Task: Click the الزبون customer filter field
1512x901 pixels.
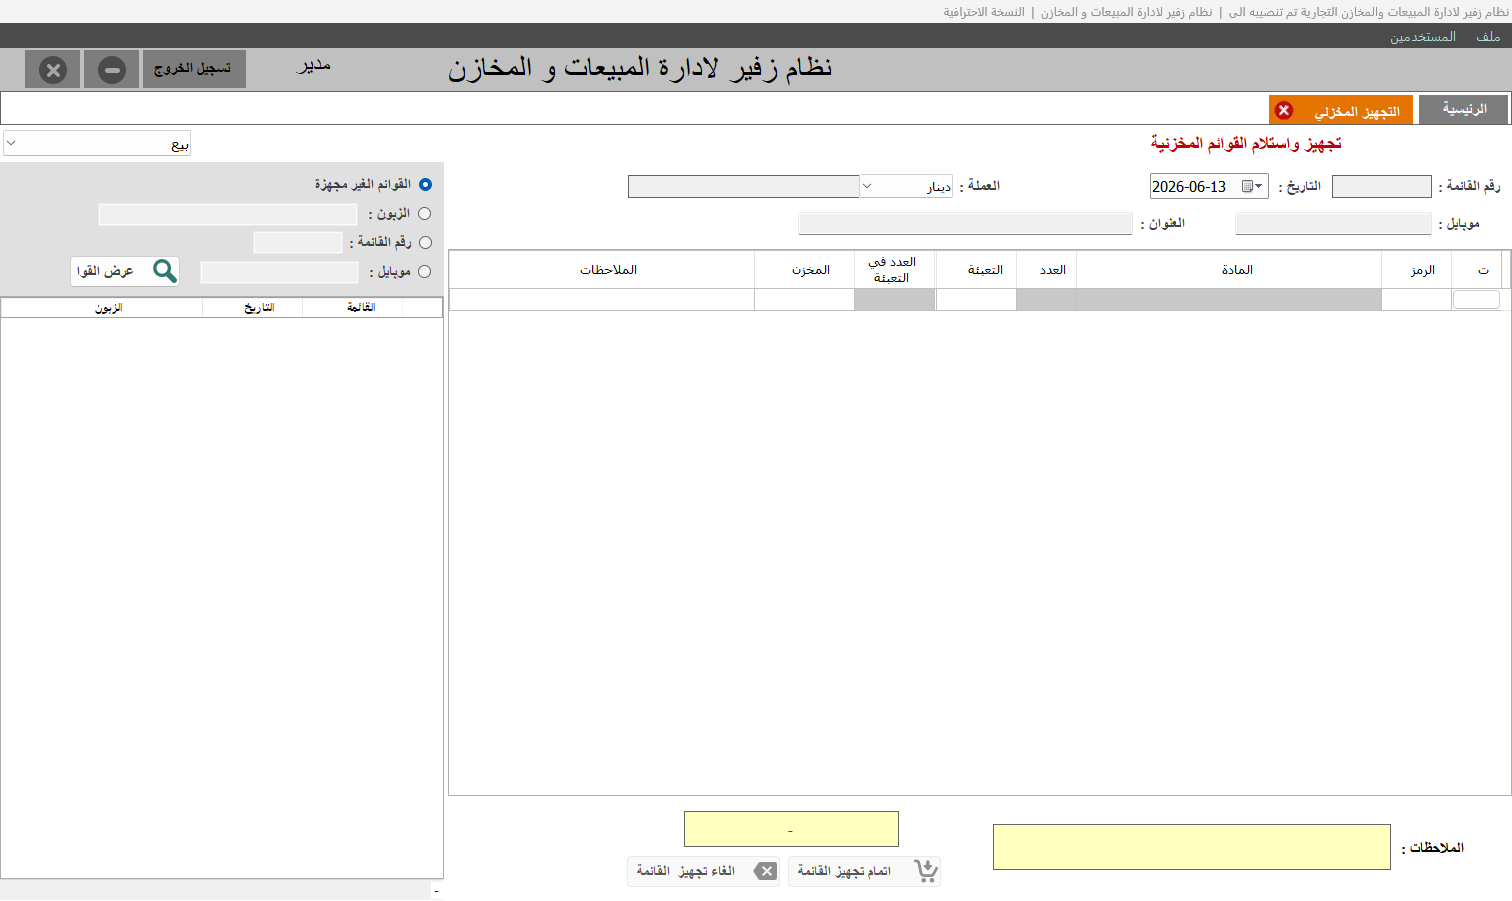Action: (x=228, y=214)
